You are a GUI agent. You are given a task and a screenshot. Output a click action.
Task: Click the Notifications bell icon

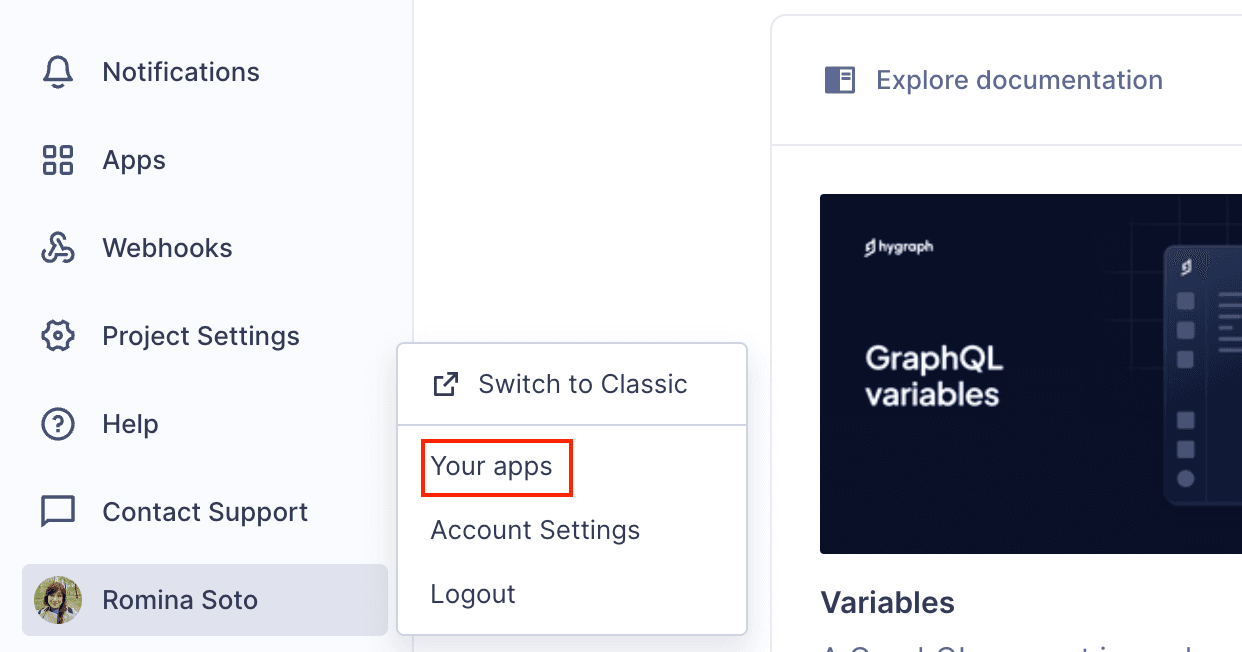(58, 72)
